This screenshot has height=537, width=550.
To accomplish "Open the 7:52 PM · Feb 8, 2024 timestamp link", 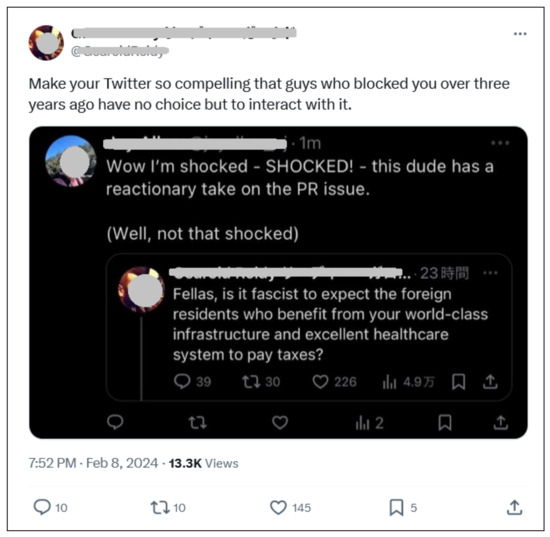I will [x=93, y=463].
